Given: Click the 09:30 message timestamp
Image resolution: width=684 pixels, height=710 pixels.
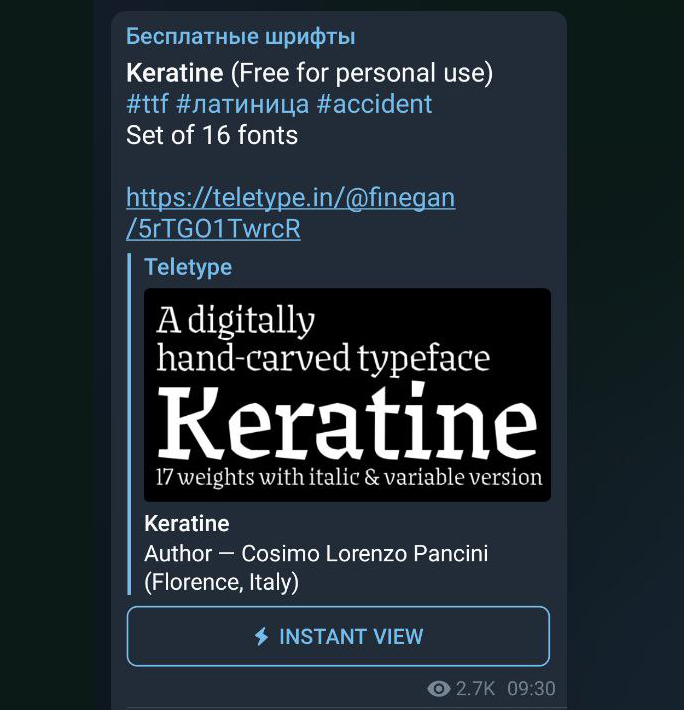Looking at the screenshot, I should (x=531, y=689).
